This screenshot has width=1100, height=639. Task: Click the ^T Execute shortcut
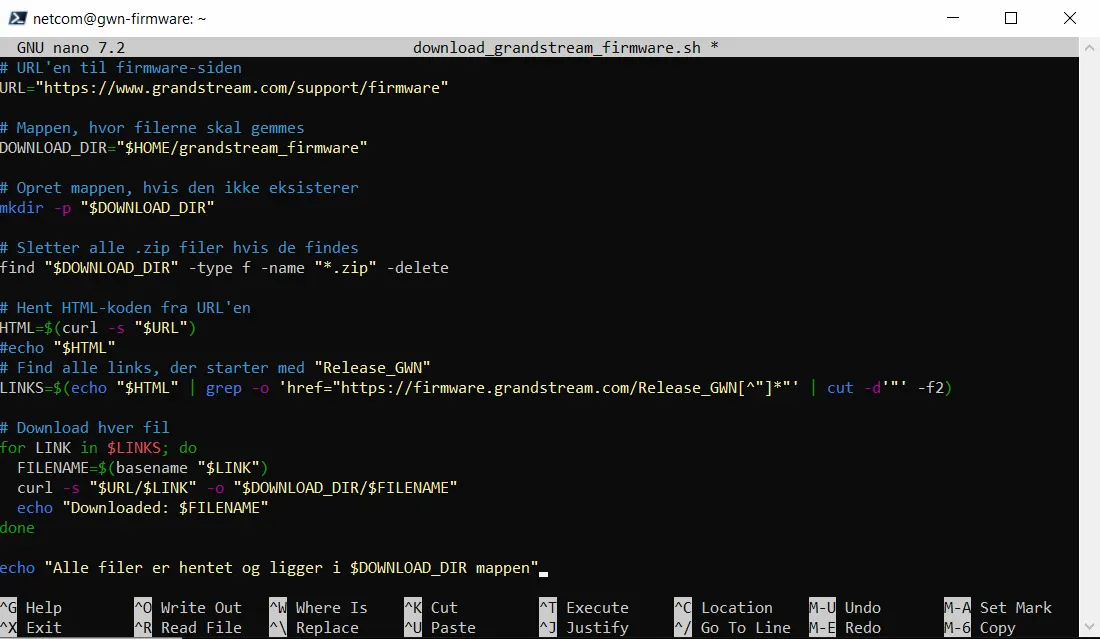click(584, 607)
